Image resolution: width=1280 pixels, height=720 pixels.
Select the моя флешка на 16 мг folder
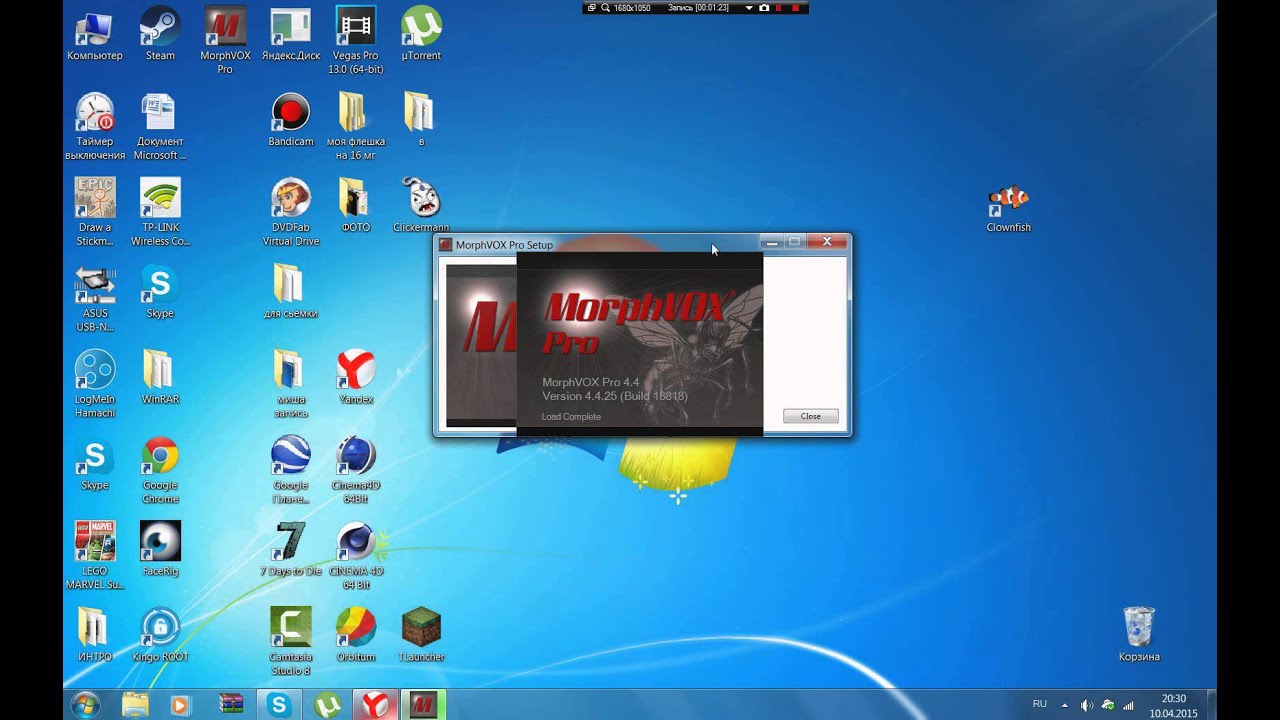356,126
